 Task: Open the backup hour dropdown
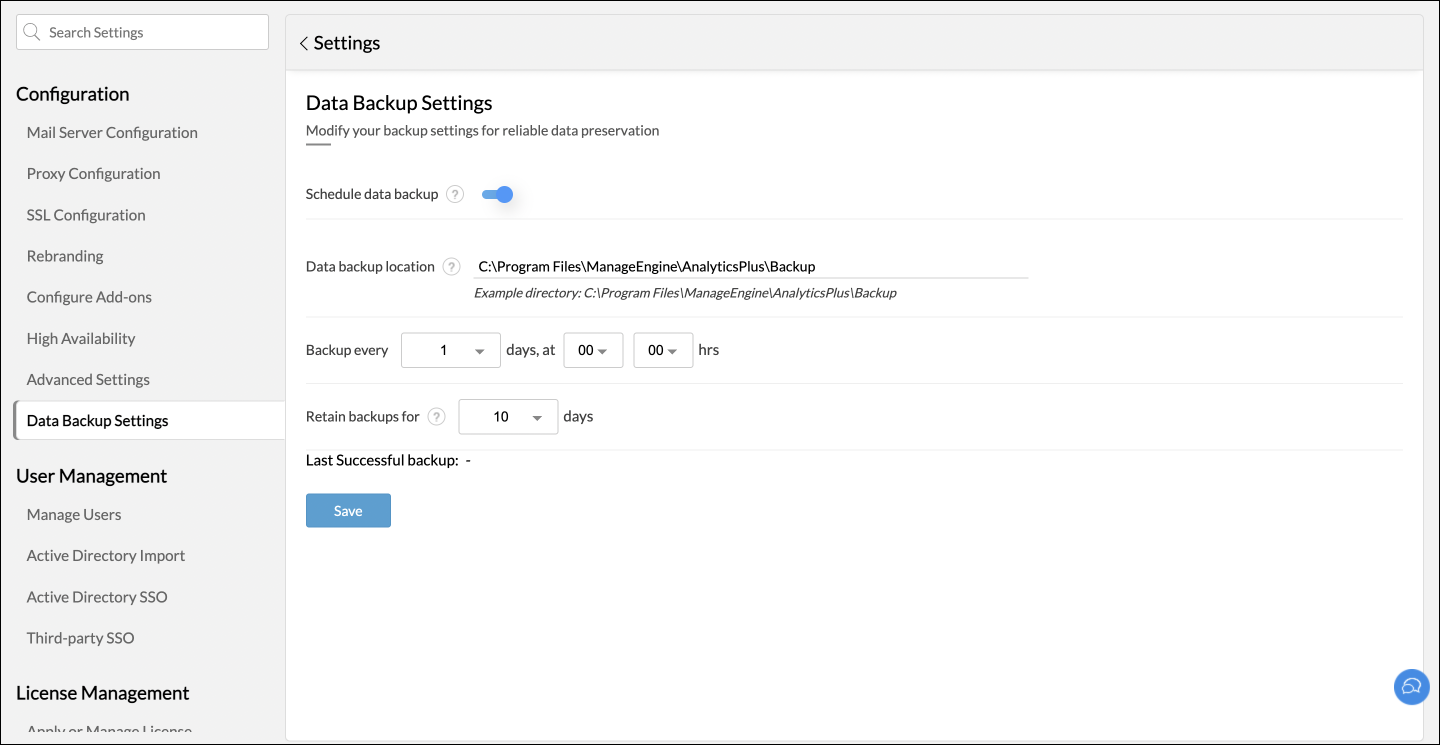(593, 351)
